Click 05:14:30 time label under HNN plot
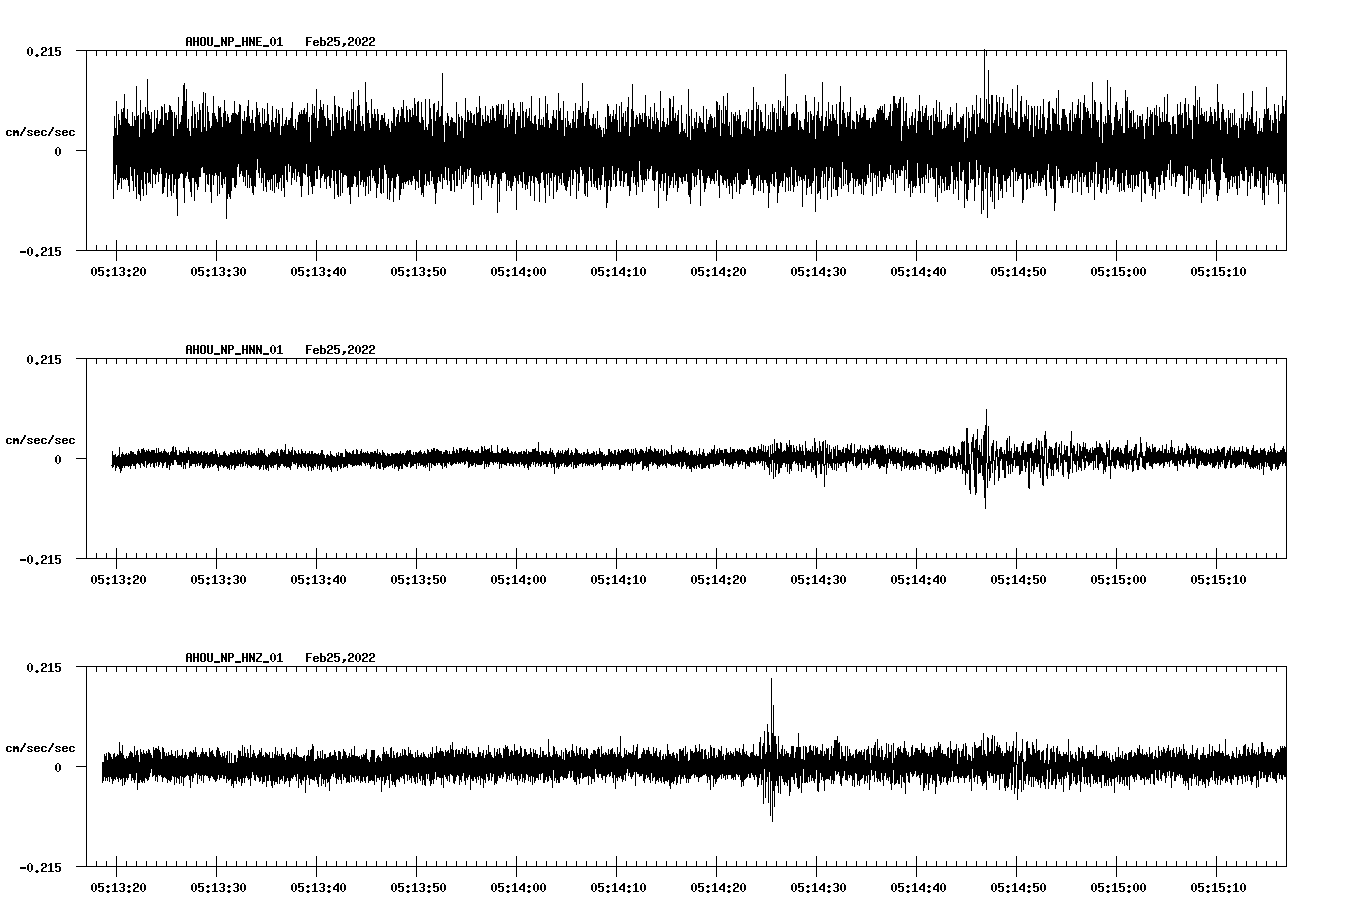The height and width of the screenshot is (924, 1358). (818, 579)
